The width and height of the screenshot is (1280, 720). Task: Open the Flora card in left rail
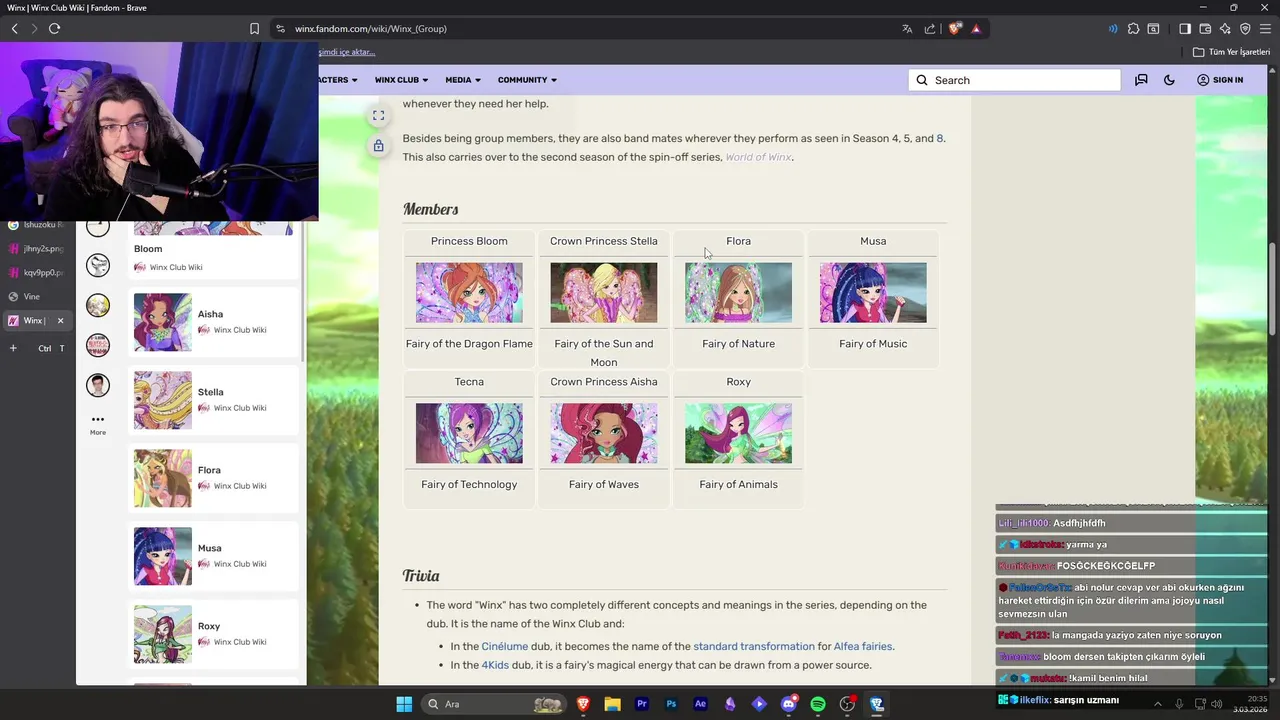pyautogui.click(x=214, y=478)
